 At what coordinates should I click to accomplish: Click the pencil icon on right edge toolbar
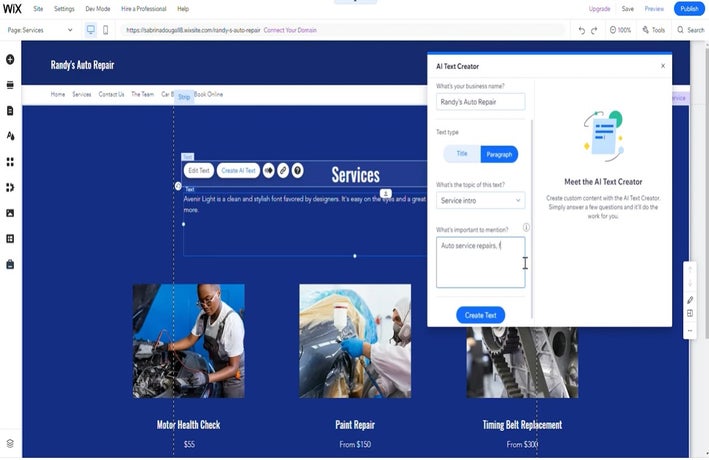(x=690, y=300)
